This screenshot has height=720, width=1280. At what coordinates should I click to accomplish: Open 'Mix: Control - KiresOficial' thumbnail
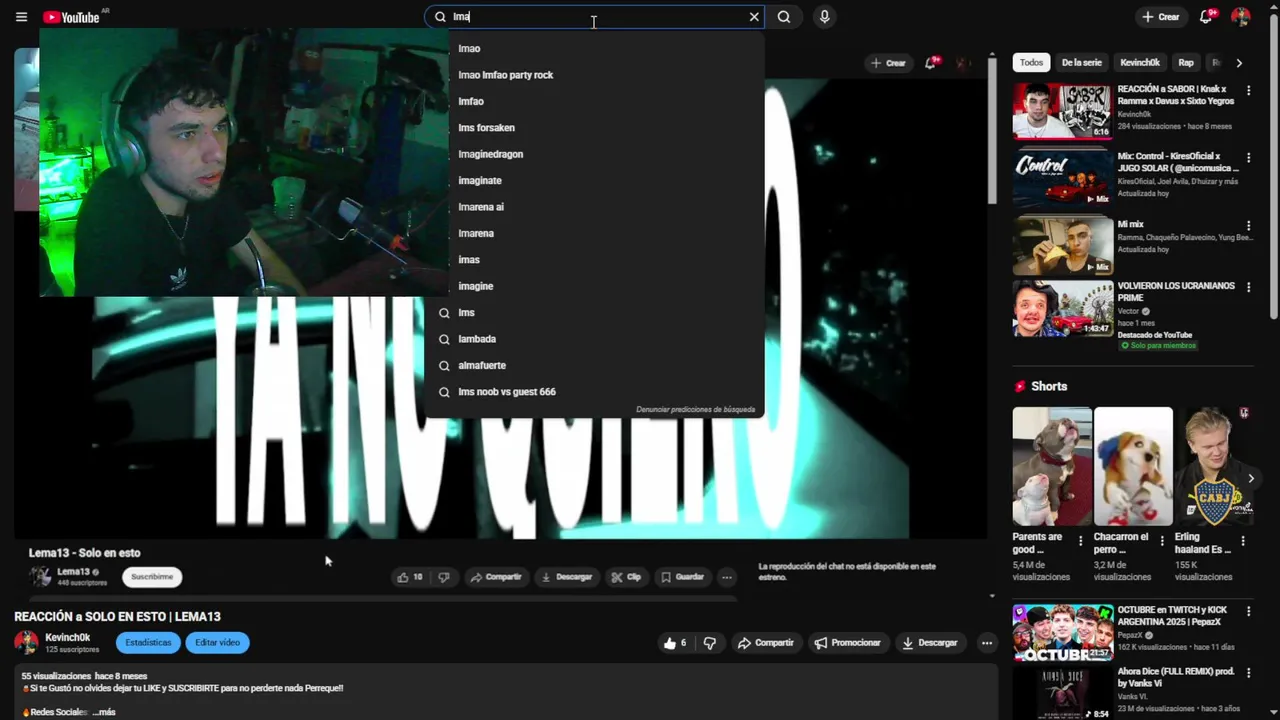tap(1062, 177)
